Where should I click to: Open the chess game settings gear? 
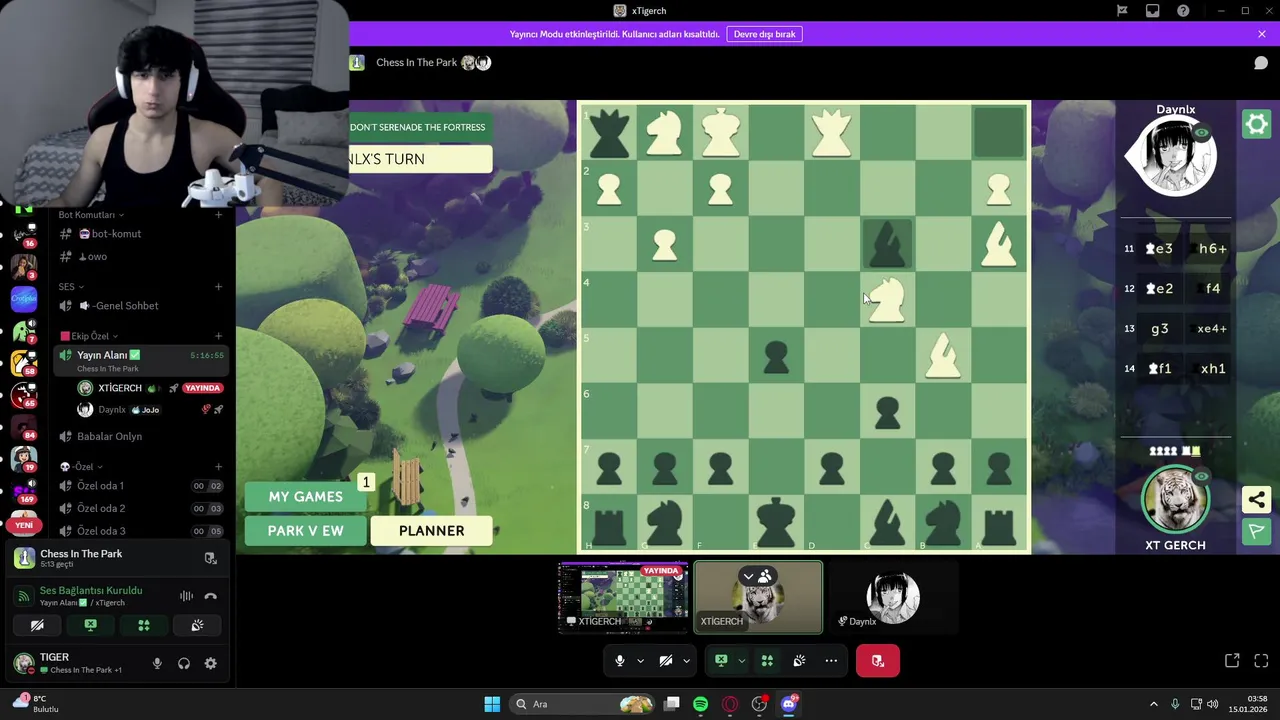coord(1256,124)
